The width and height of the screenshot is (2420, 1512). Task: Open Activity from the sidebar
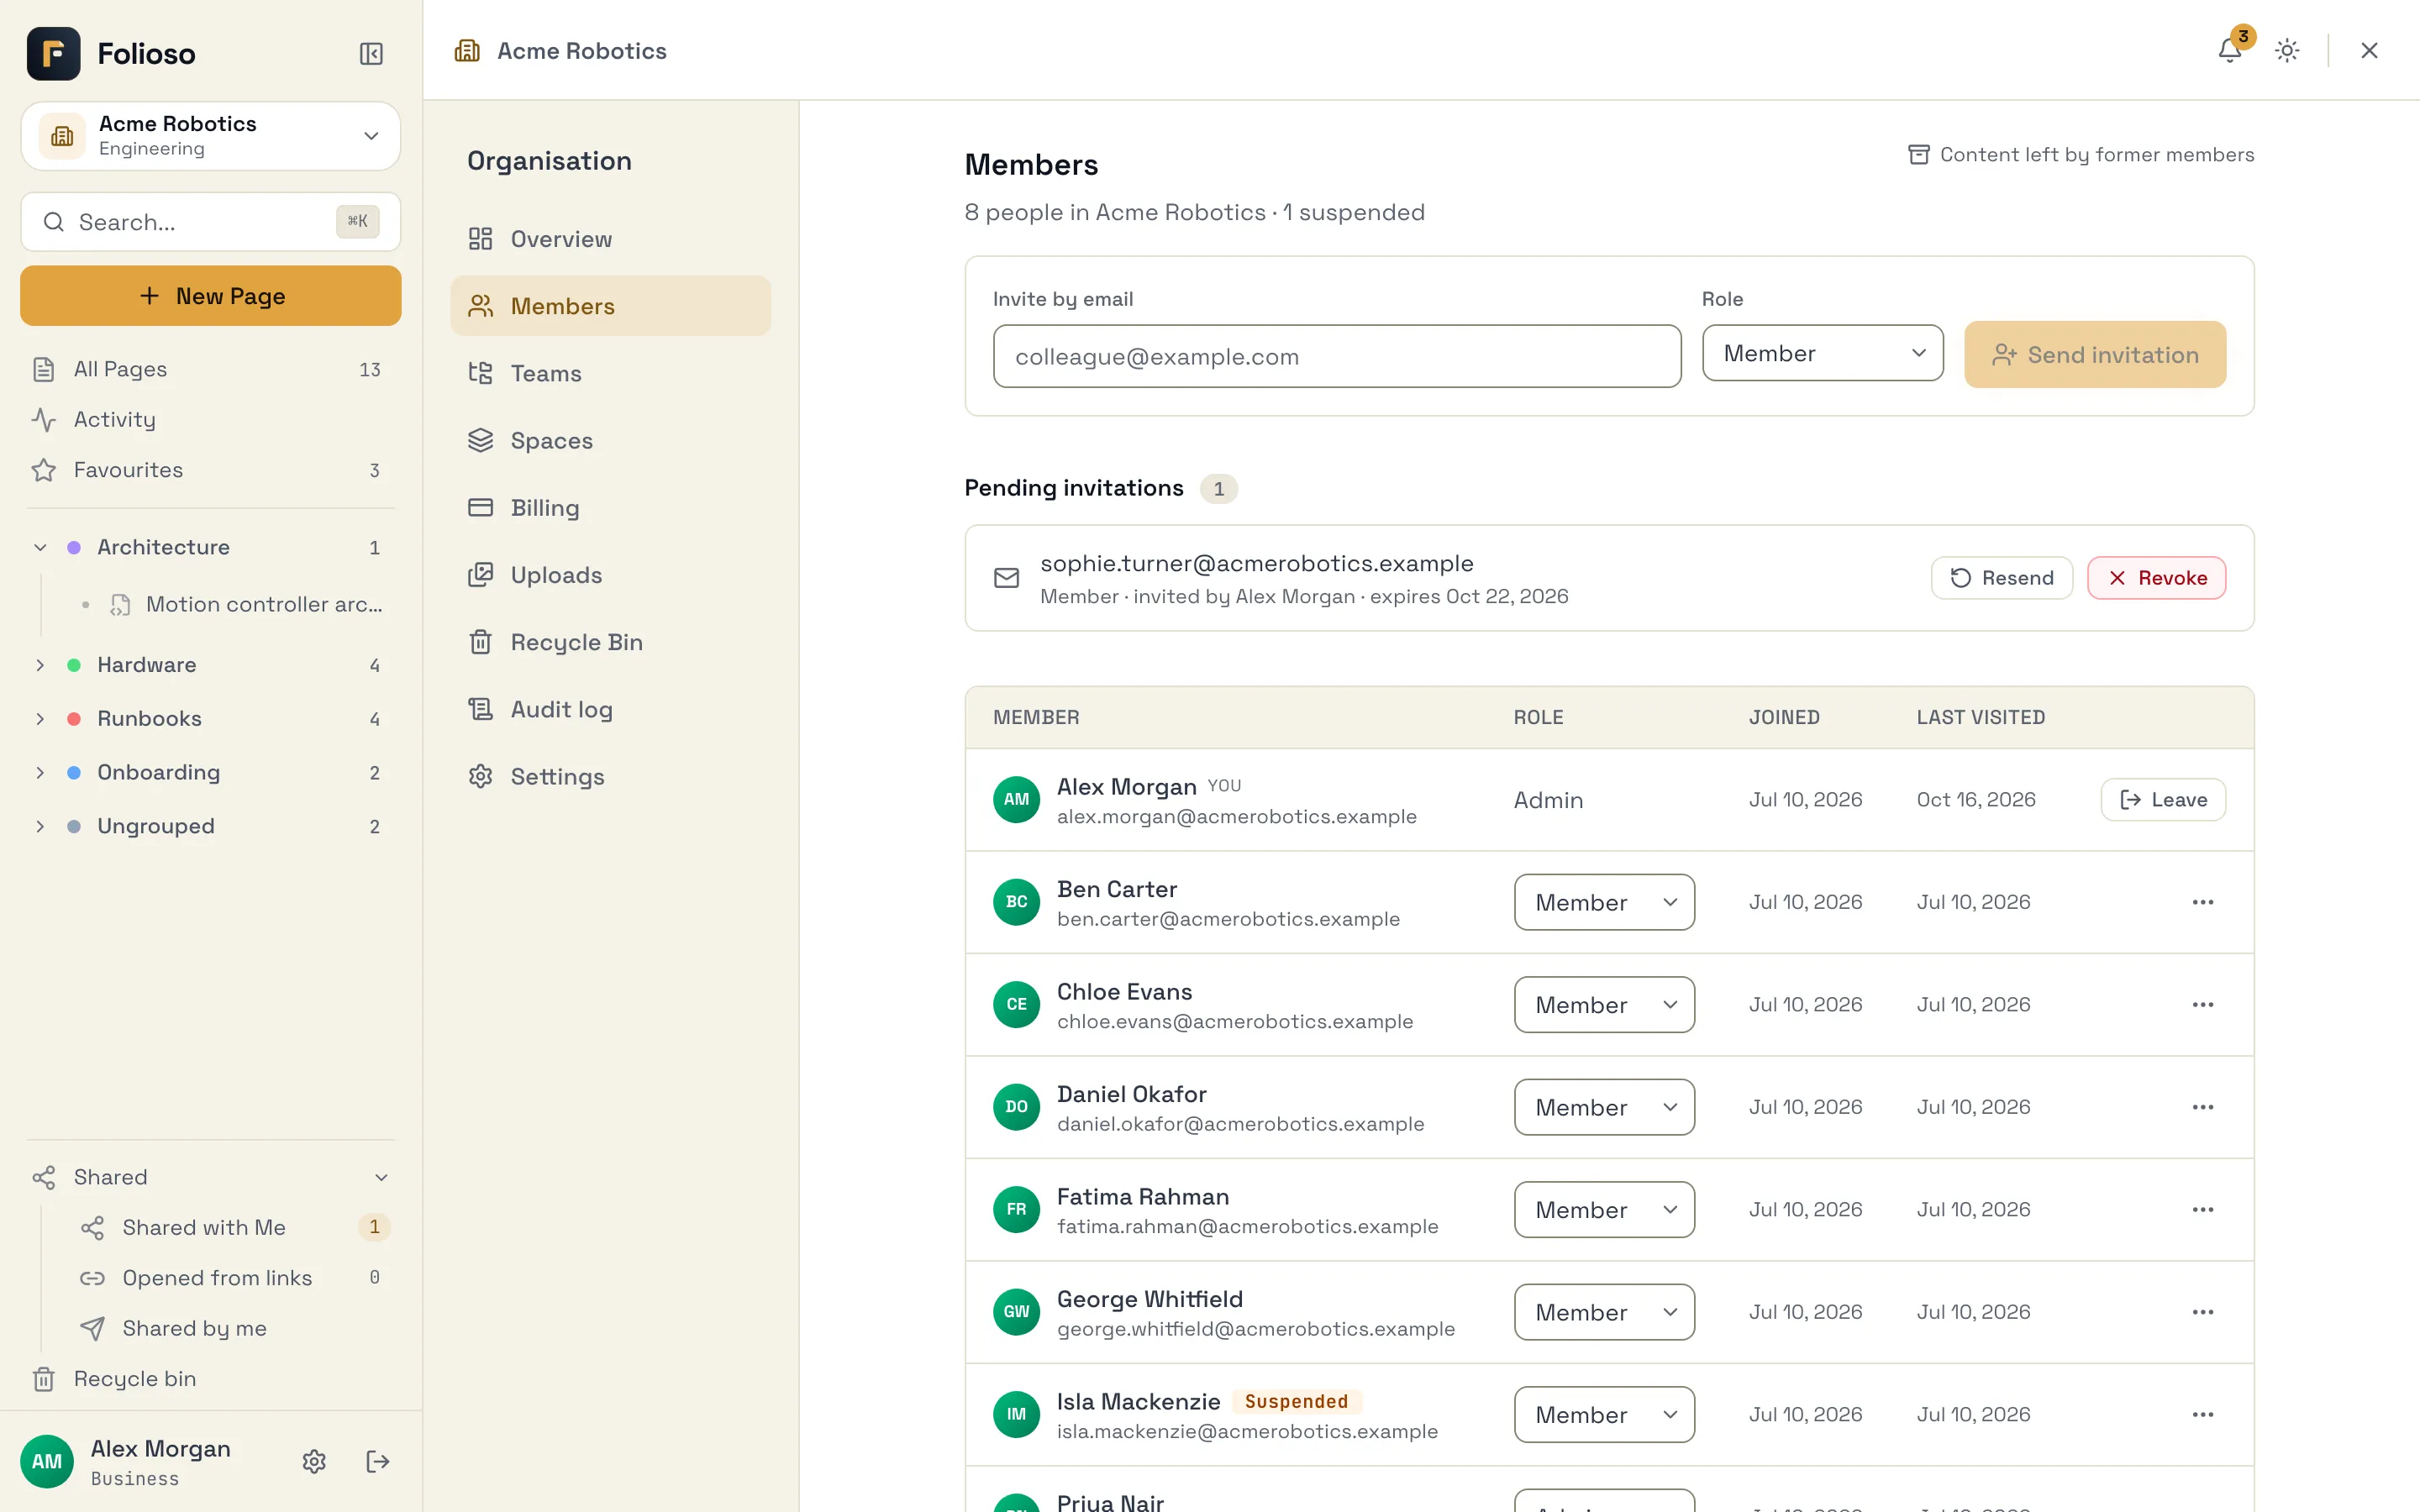[210, 419]
